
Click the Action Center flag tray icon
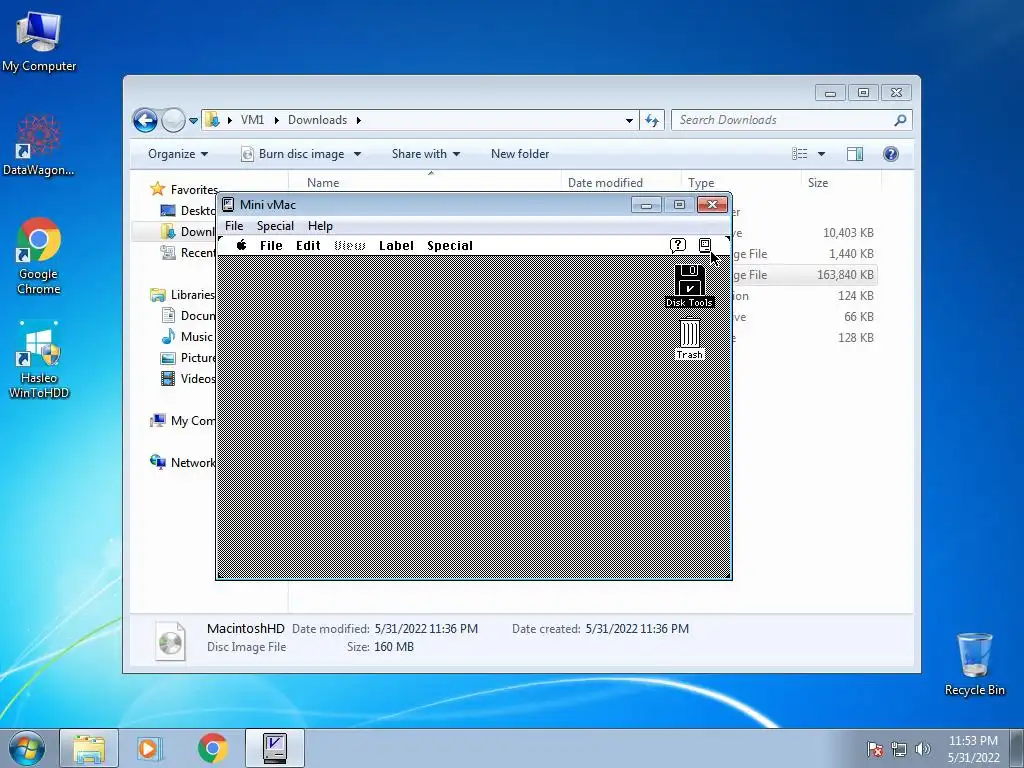point(875,749)
